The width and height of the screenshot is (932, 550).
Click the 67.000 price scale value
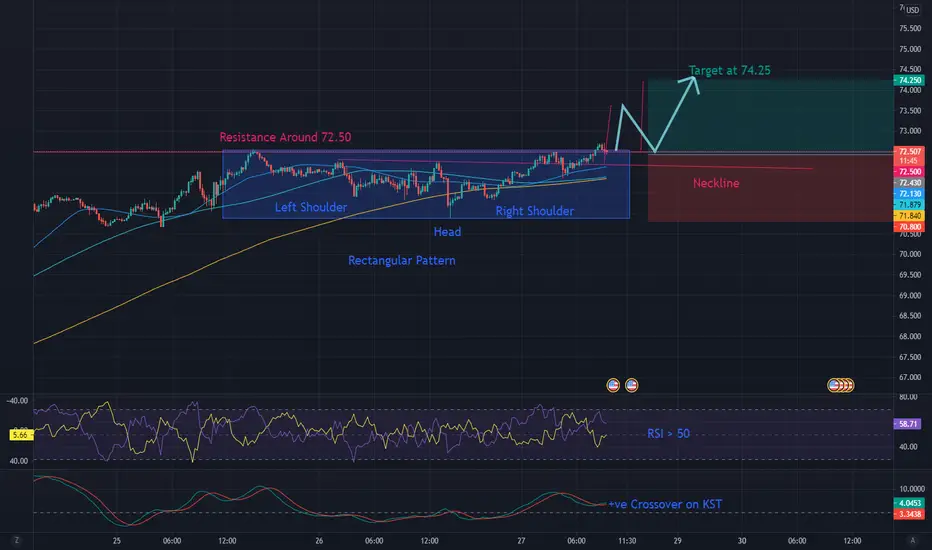point(910,378)
